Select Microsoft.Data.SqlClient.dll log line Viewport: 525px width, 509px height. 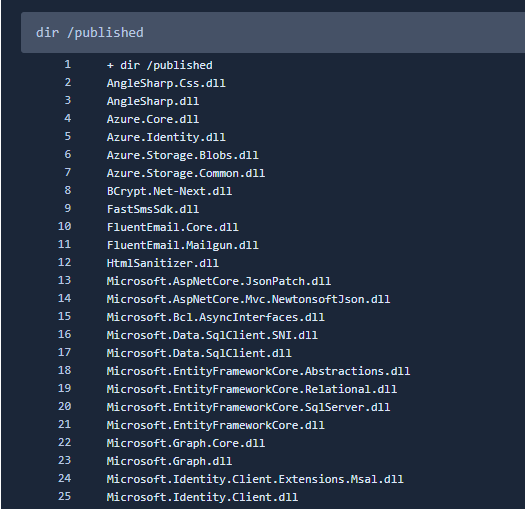point(199,353)
